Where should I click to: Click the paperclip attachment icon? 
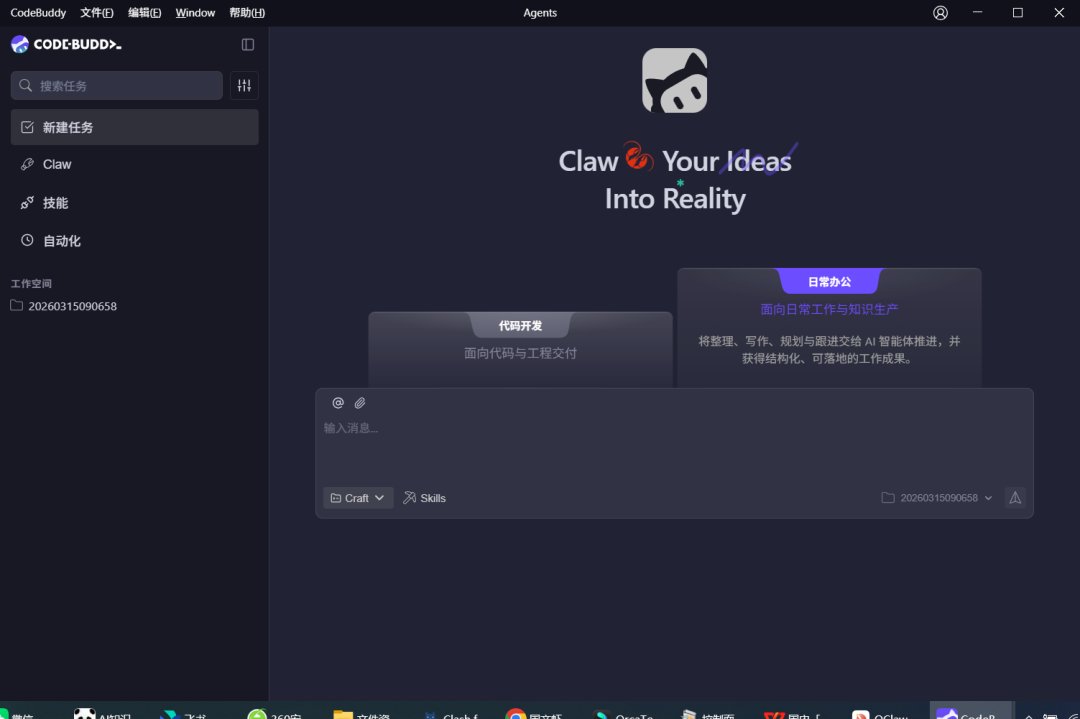tap(360, 403)
